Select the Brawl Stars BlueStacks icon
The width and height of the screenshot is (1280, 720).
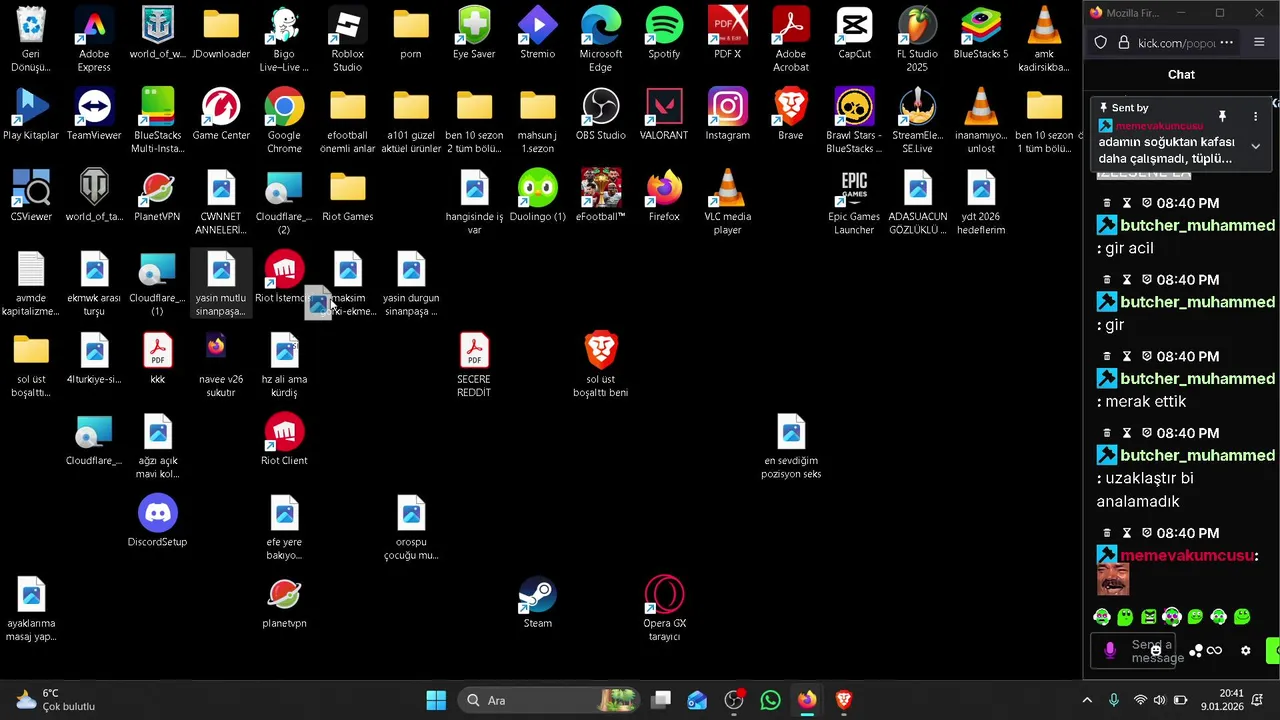[854, 121]
